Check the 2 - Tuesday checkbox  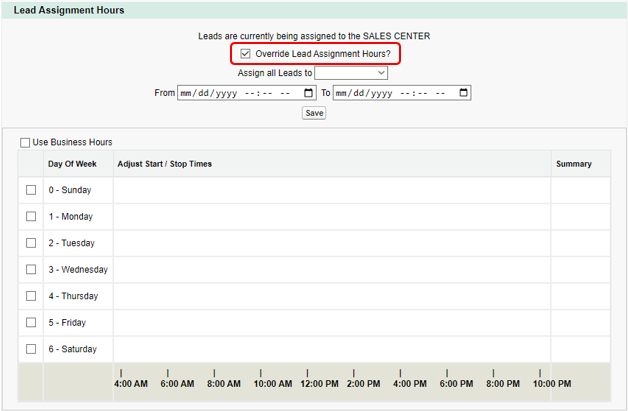(31, 243)
